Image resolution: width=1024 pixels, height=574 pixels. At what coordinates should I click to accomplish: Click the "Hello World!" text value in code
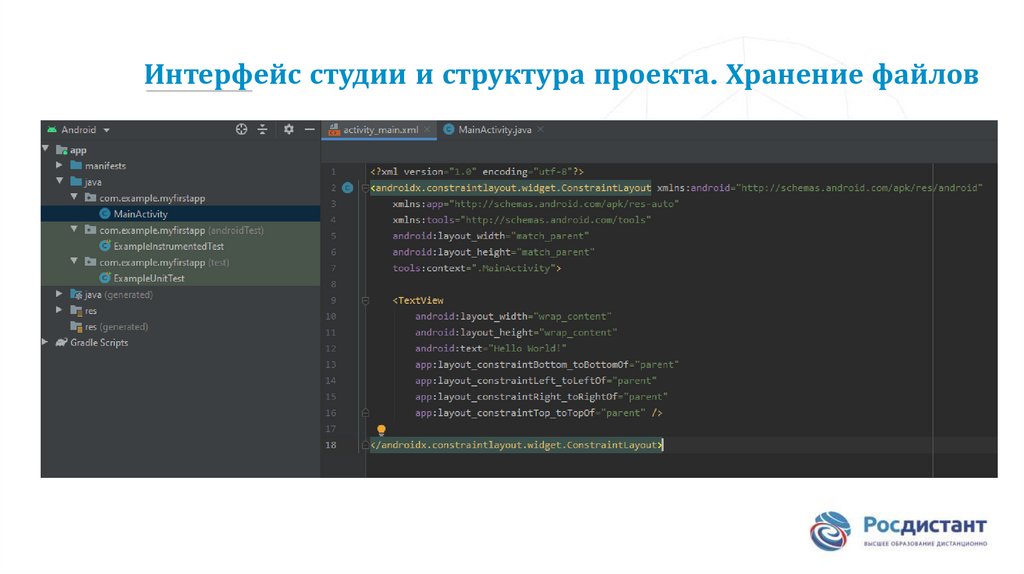(x=528, y=348)
